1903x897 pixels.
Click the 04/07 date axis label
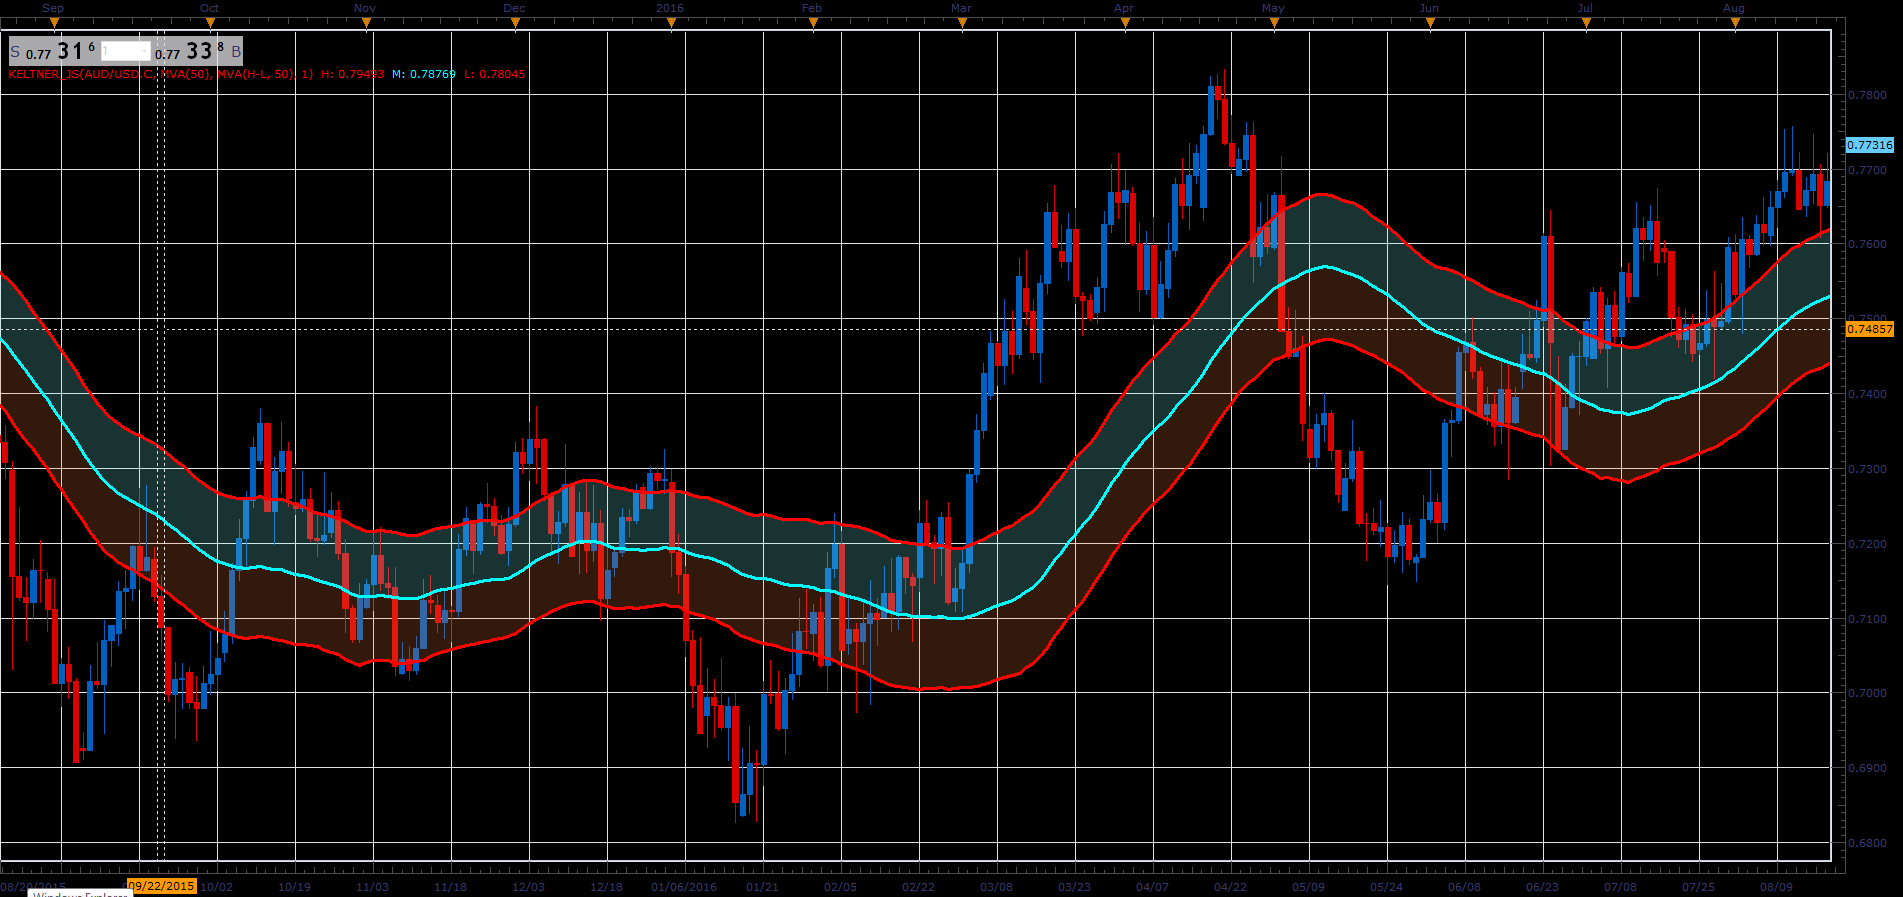tap(1152, 887)
